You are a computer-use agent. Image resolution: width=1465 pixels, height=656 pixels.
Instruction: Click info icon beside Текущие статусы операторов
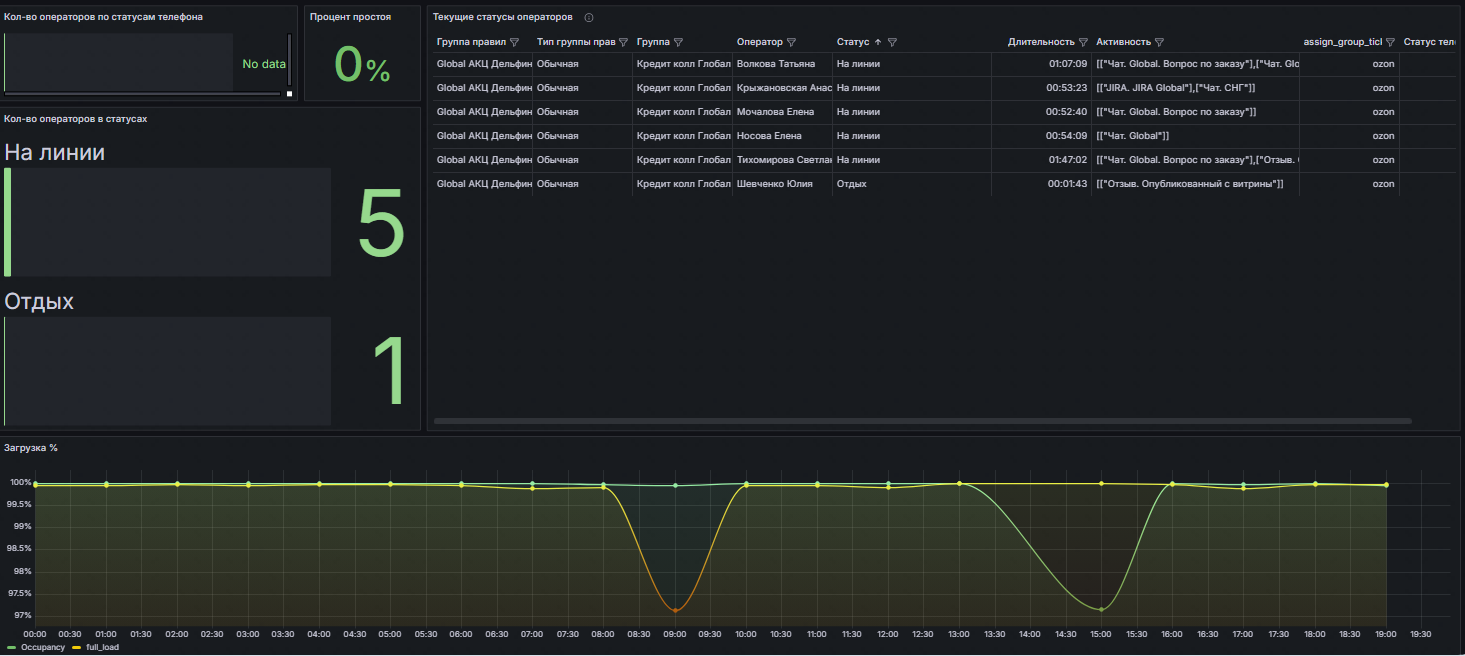589,18
